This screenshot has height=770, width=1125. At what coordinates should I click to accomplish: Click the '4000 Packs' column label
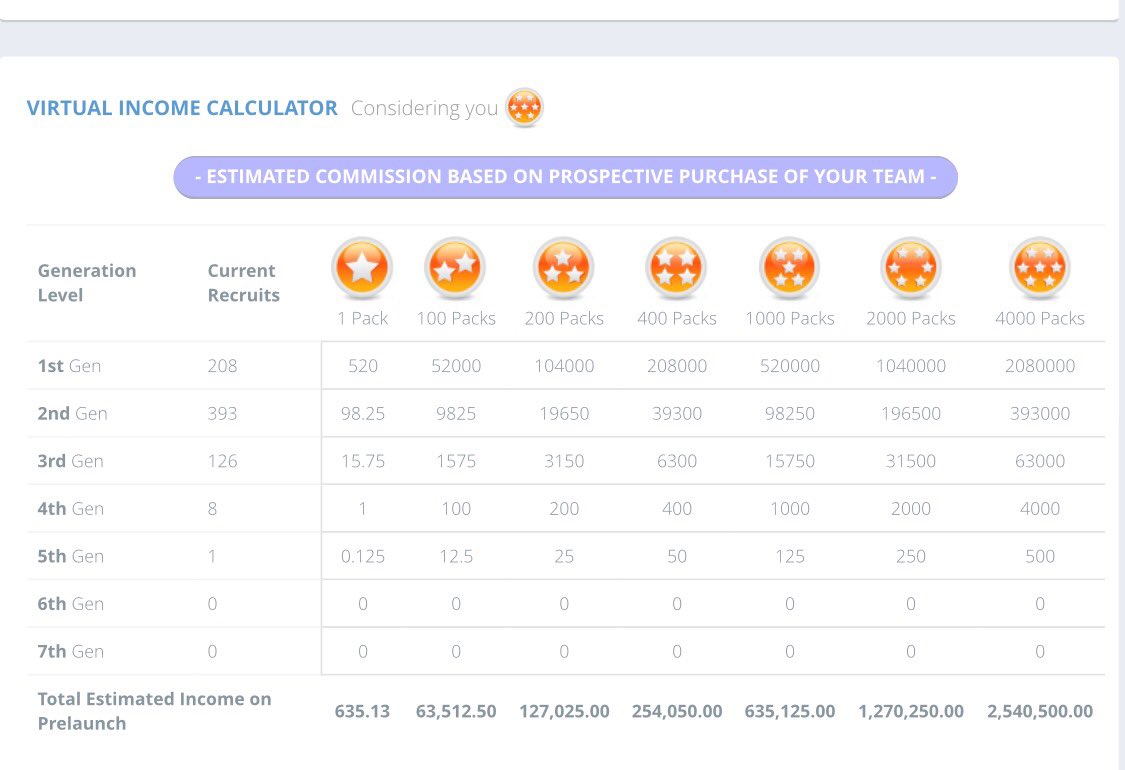(x=1040, y=318)
